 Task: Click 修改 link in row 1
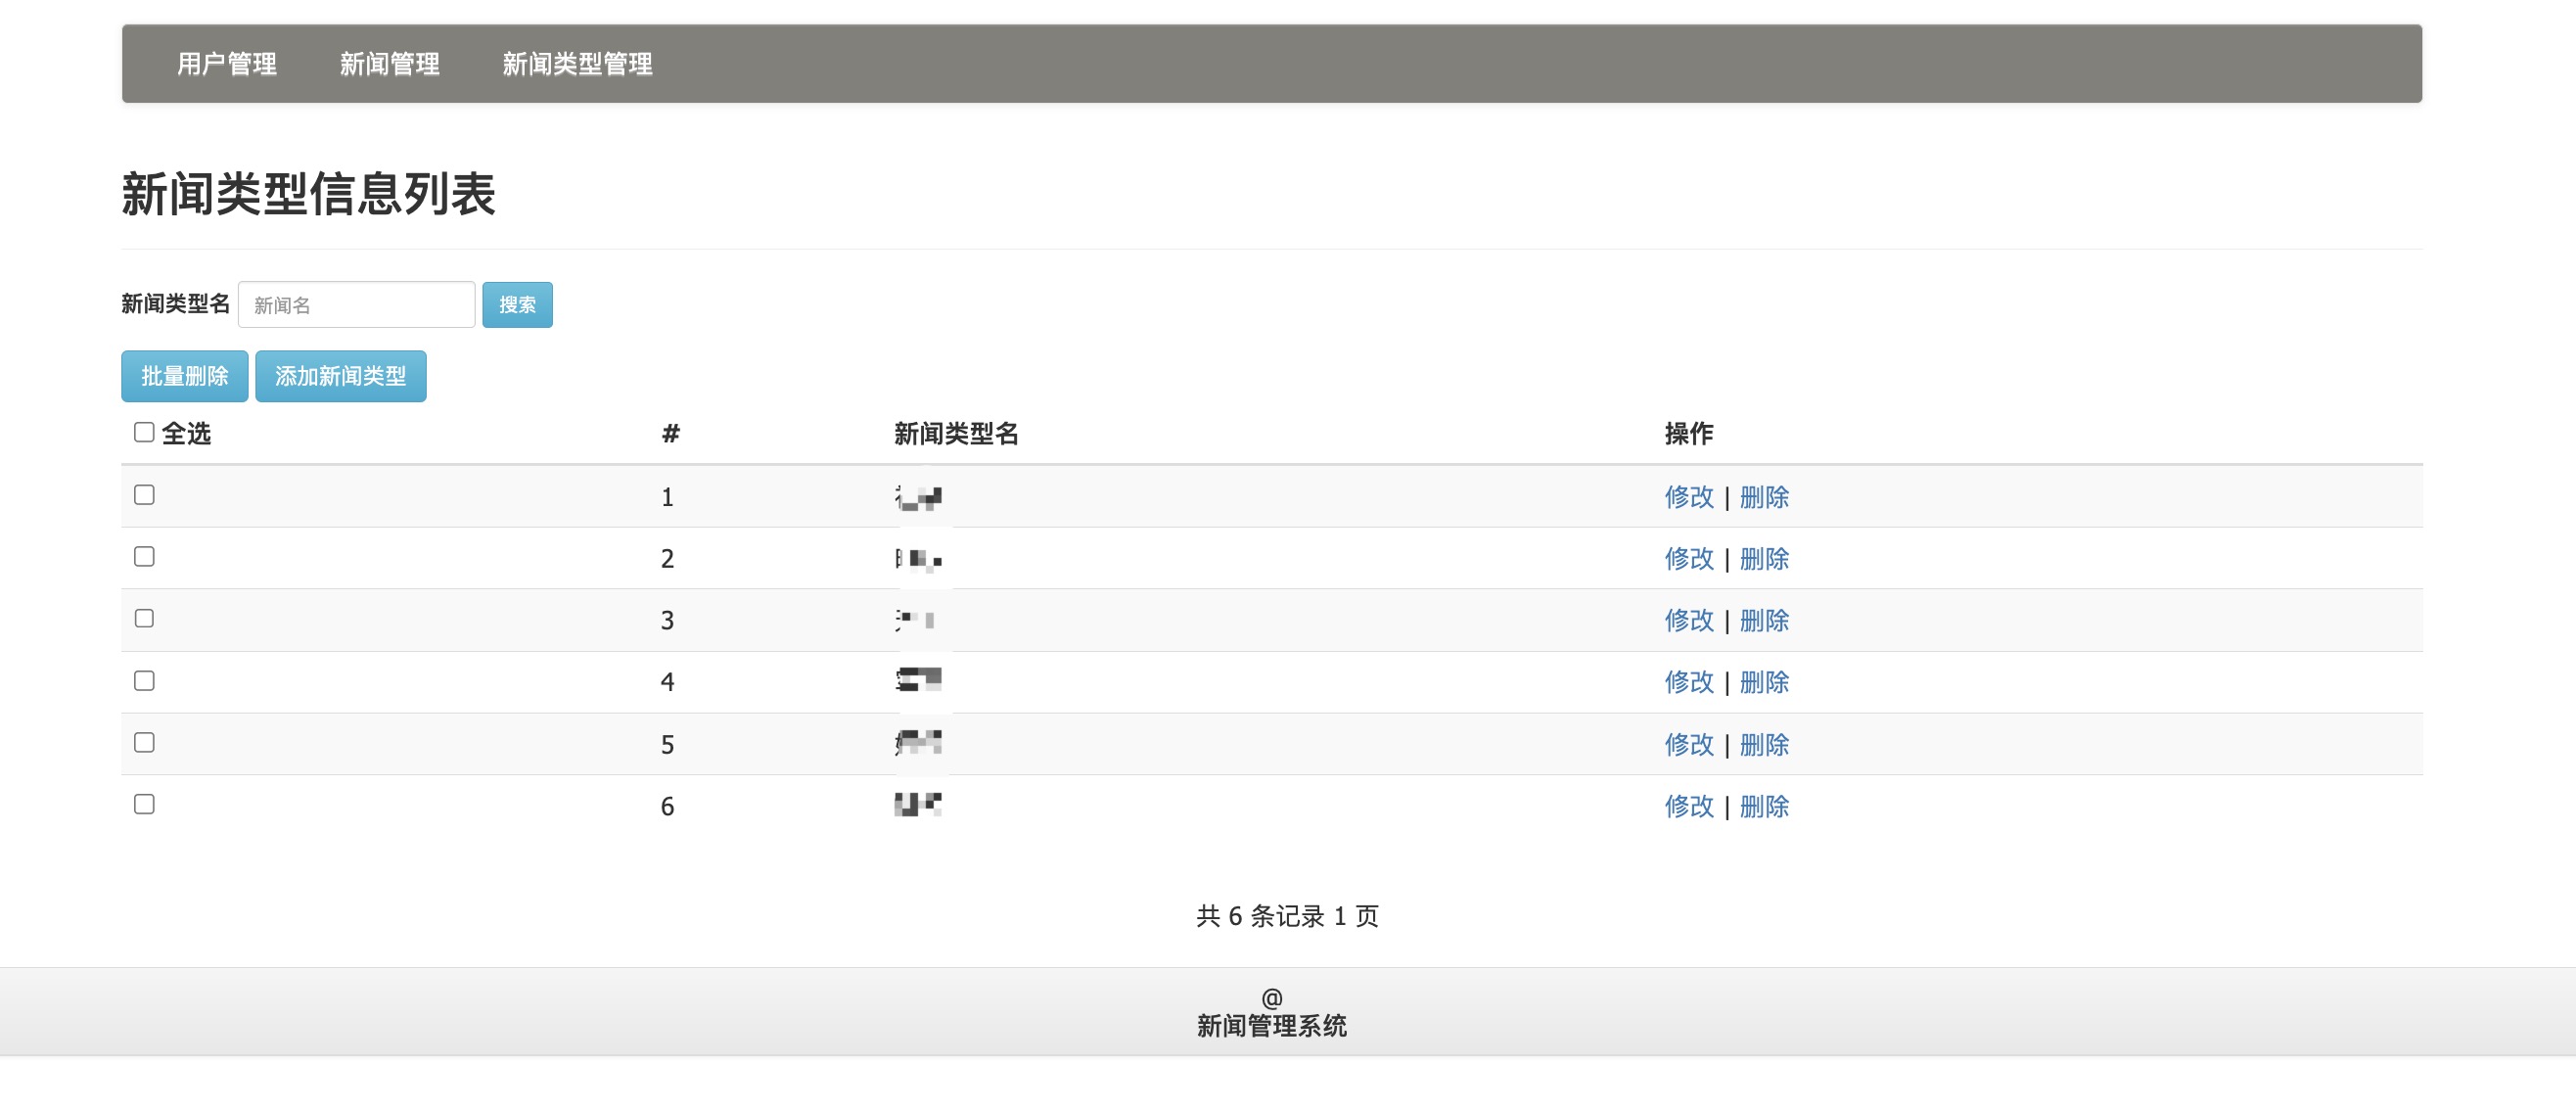pos(1689,497)
